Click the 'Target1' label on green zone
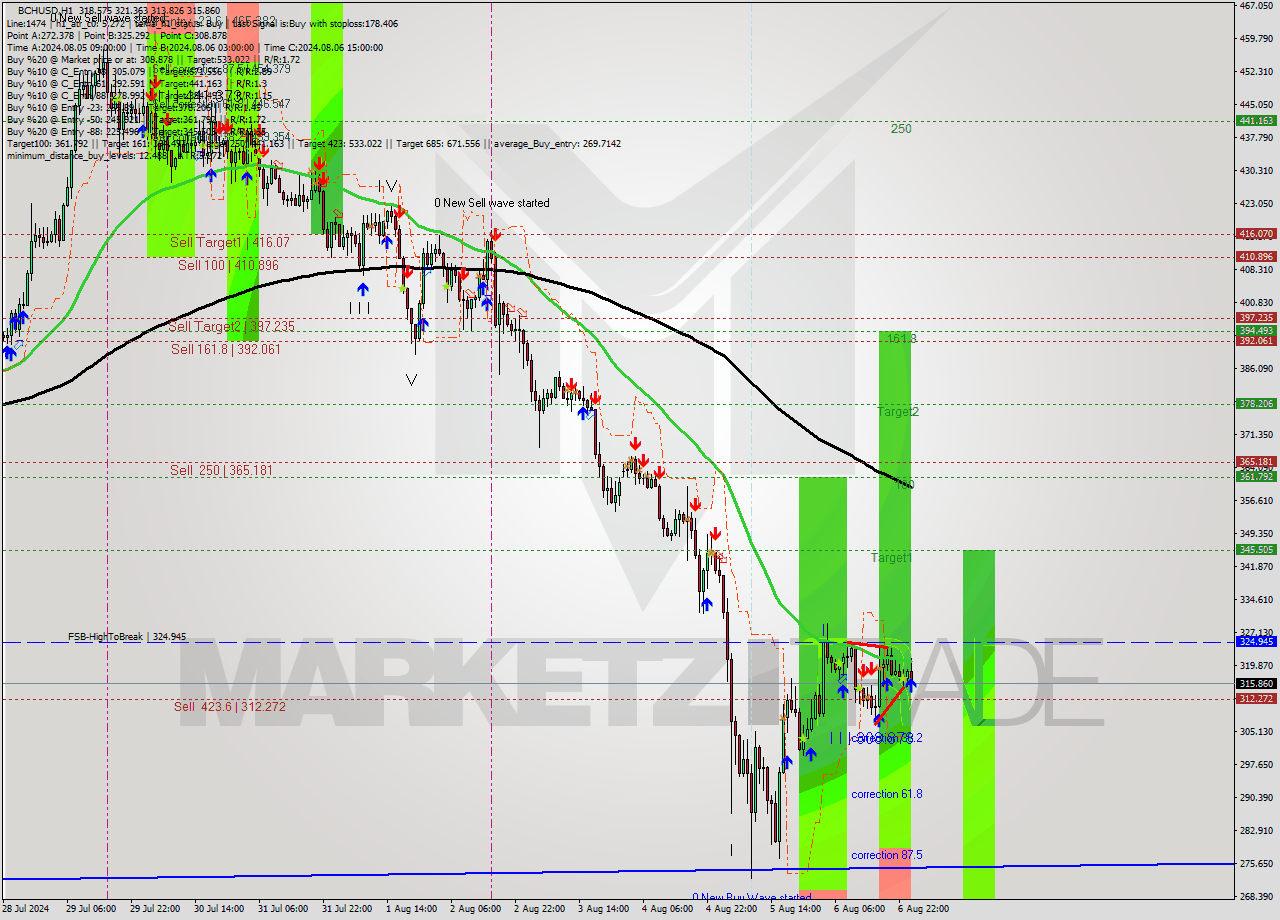 coord(891,557)
